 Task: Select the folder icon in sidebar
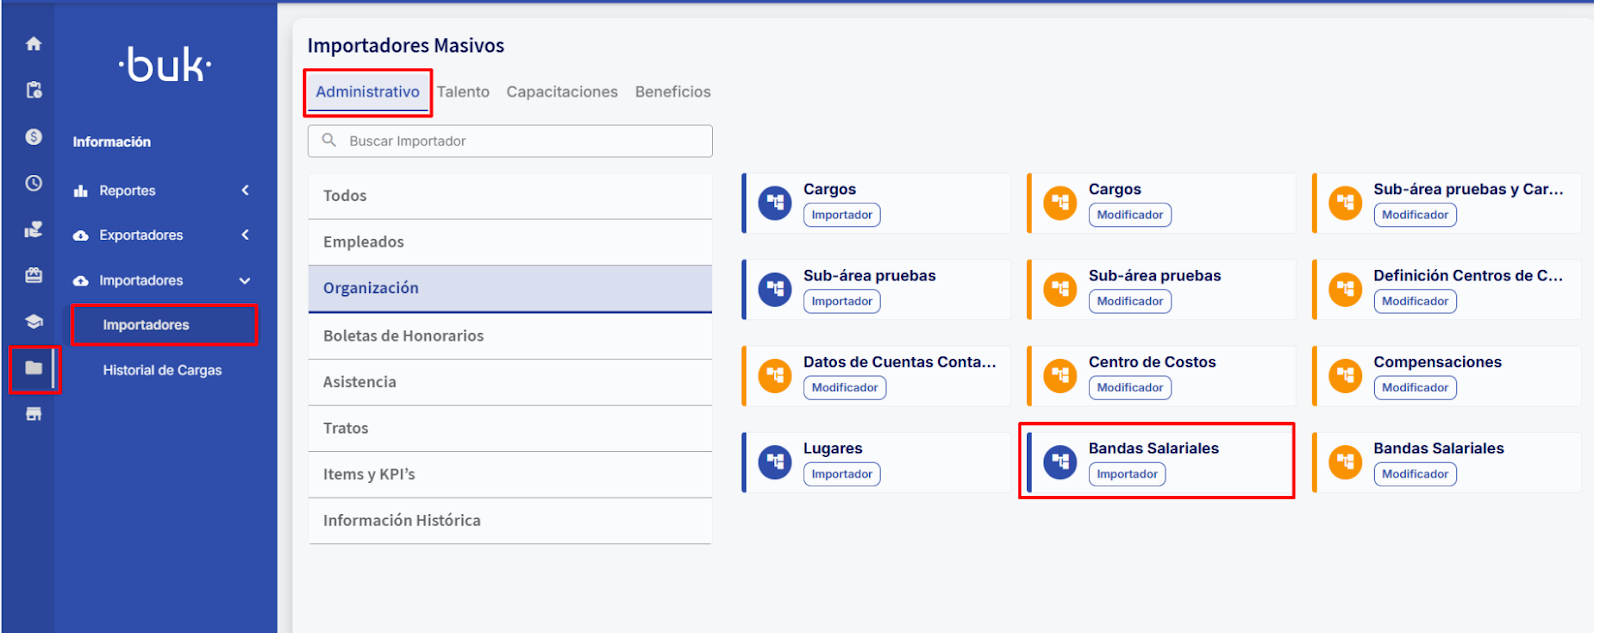pyautogui.click(x=33, y=368)
